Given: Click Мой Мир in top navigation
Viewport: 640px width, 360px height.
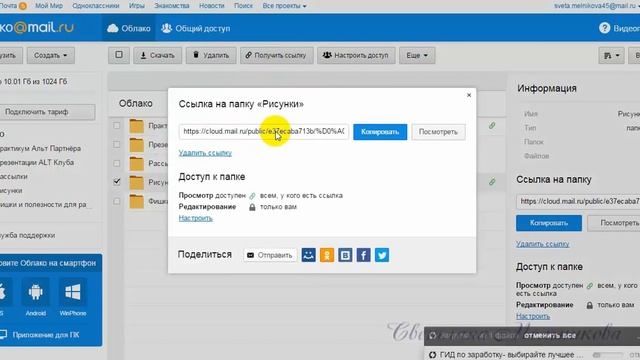Looking at the screenshot, I should [49, 6].
